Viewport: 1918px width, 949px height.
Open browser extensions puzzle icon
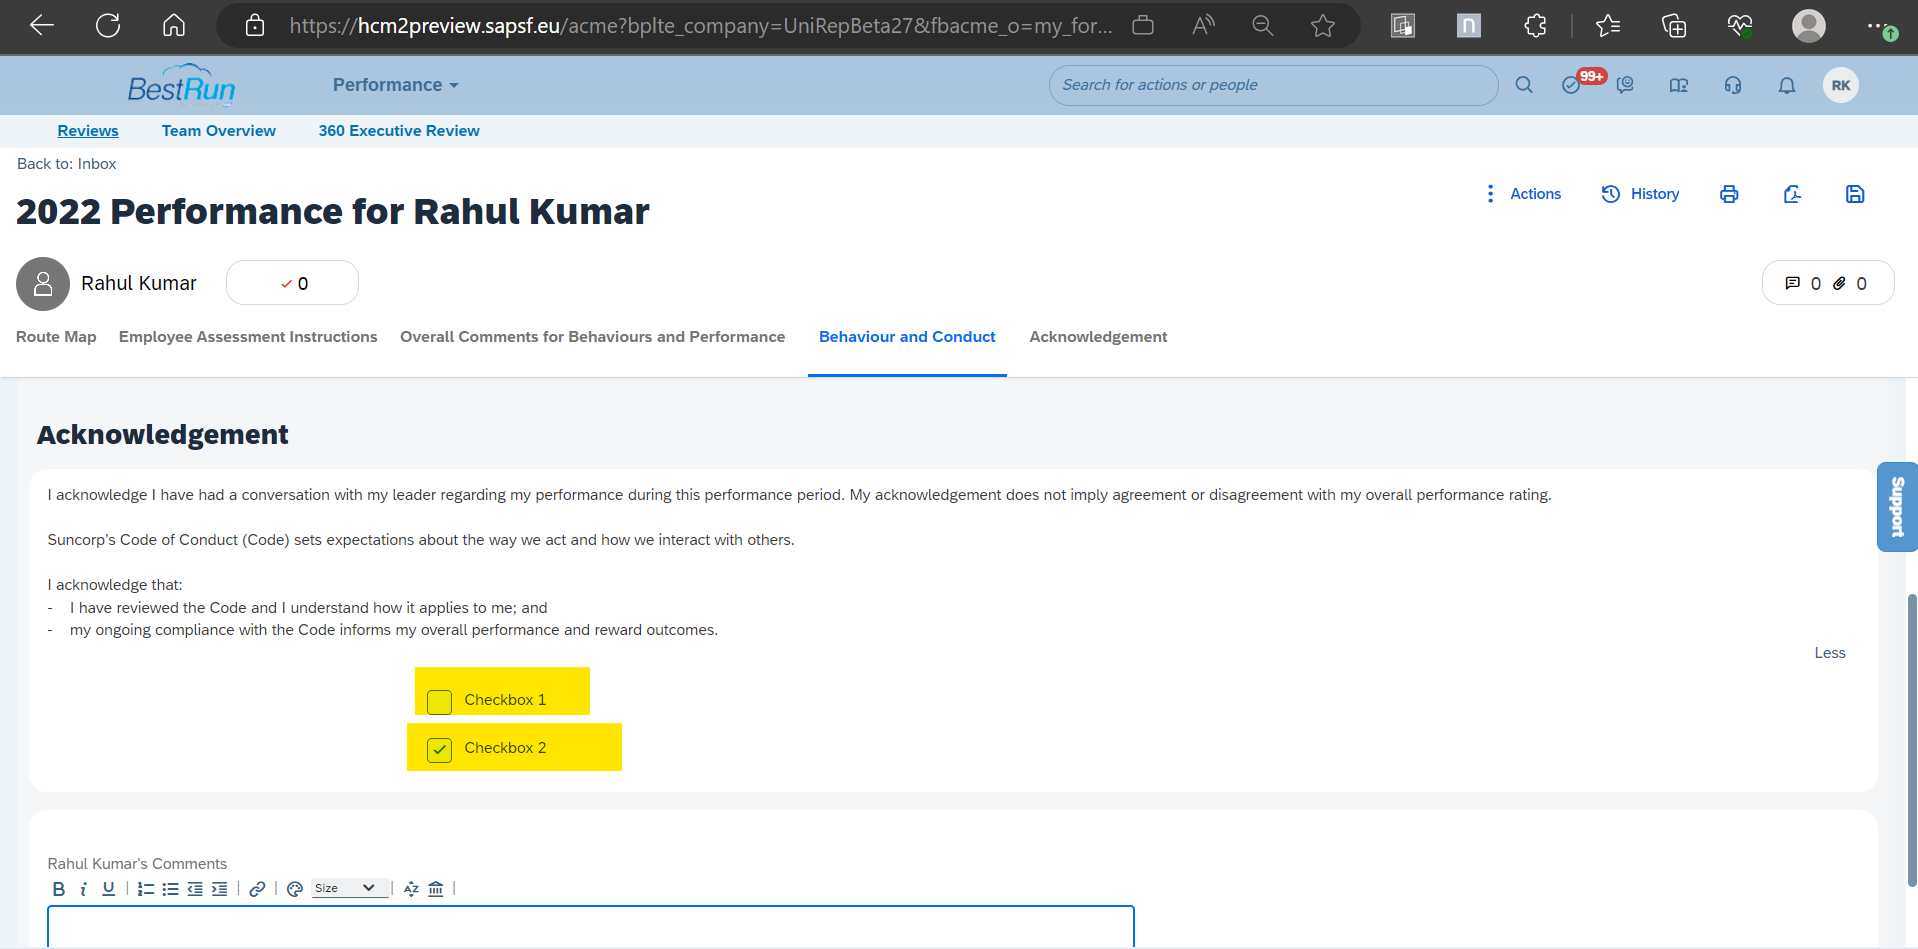click(x=1536, y=25)
